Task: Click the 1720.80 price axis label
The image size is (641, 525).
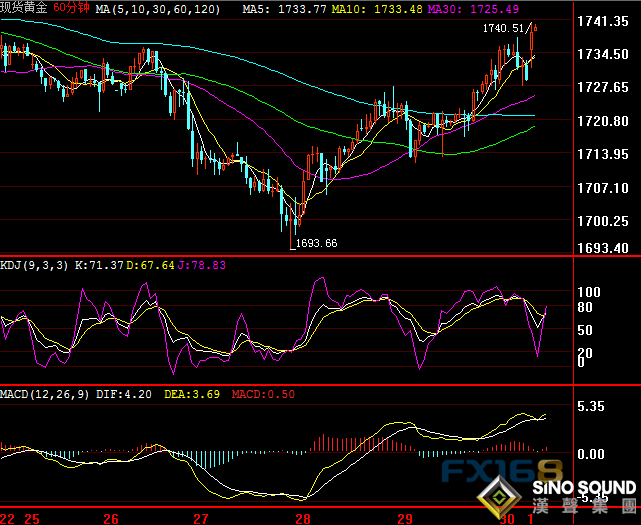Action: click(x=602, y=121)
